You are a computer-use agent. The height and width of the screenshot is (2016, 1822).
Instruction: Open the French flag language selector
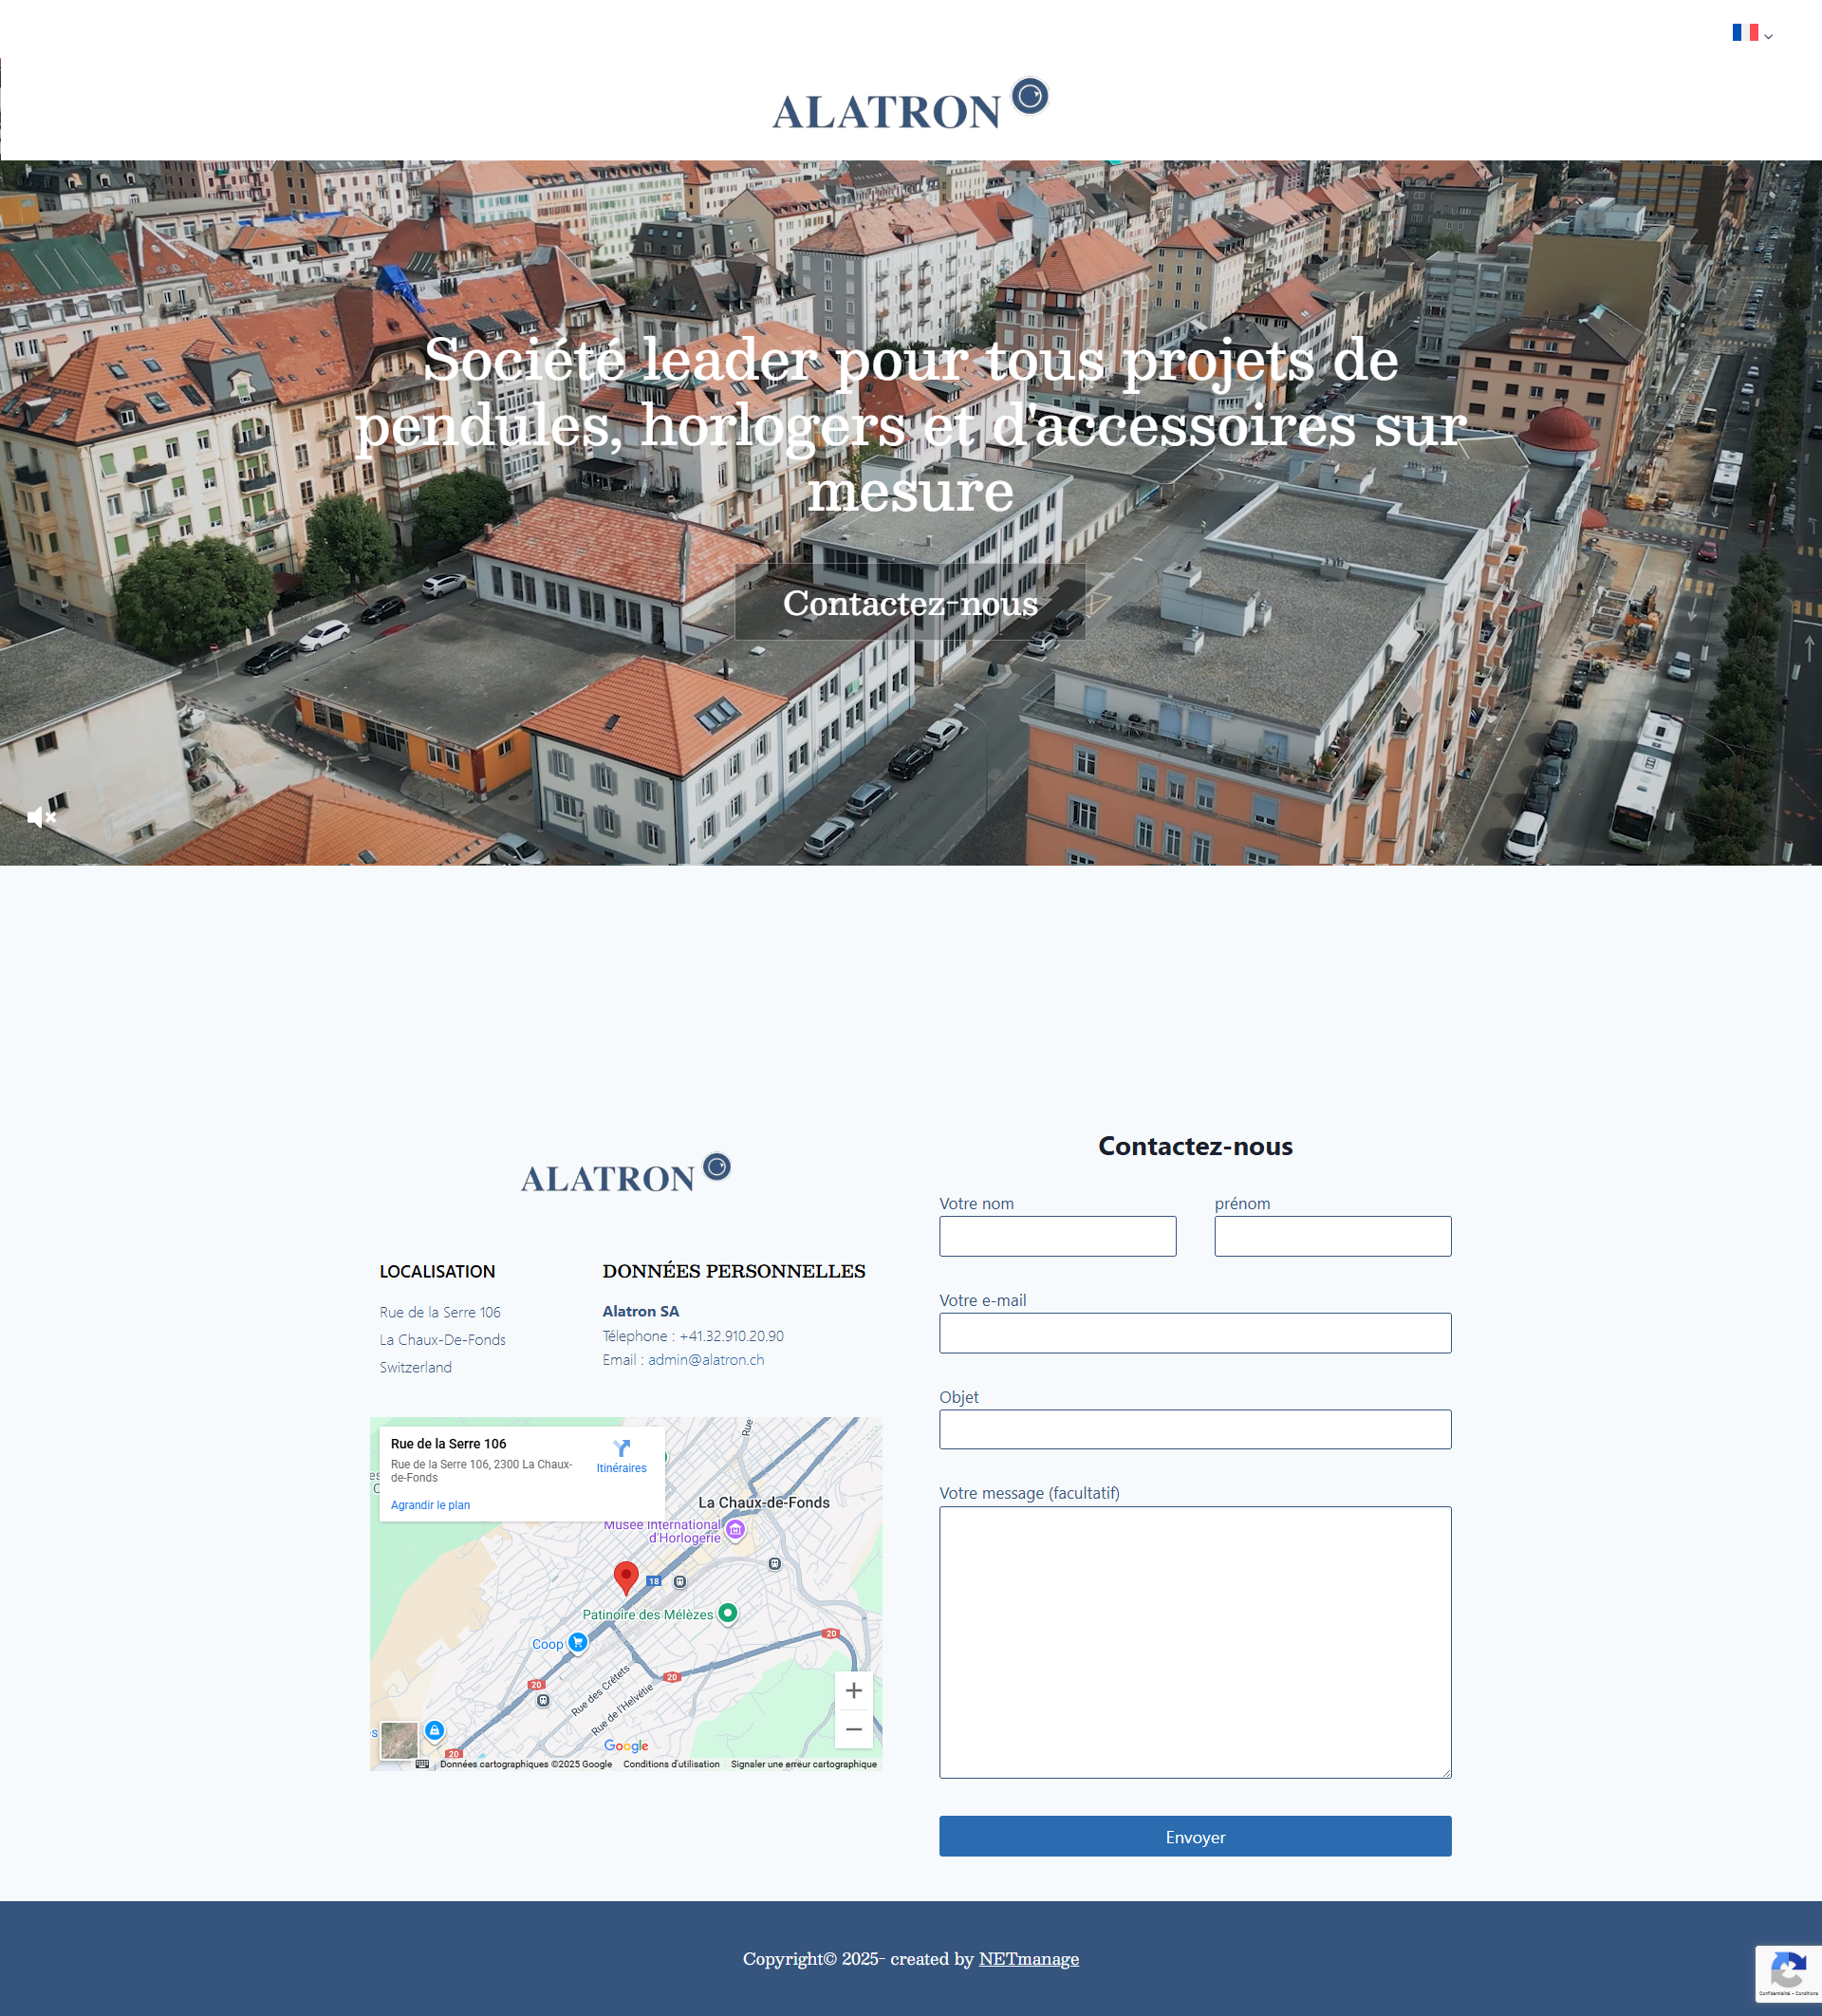(1752, 33)
